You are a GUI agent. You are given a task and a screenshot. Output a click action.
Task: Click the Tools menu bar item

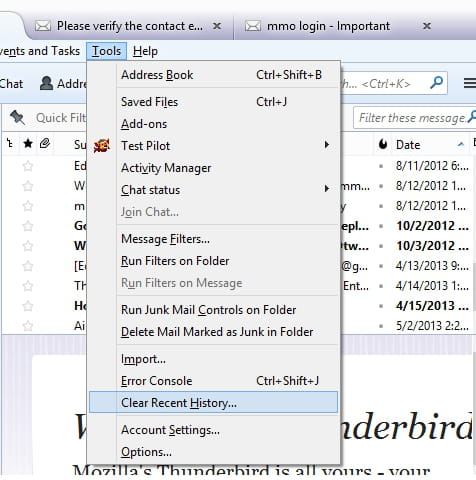[106, 51]
